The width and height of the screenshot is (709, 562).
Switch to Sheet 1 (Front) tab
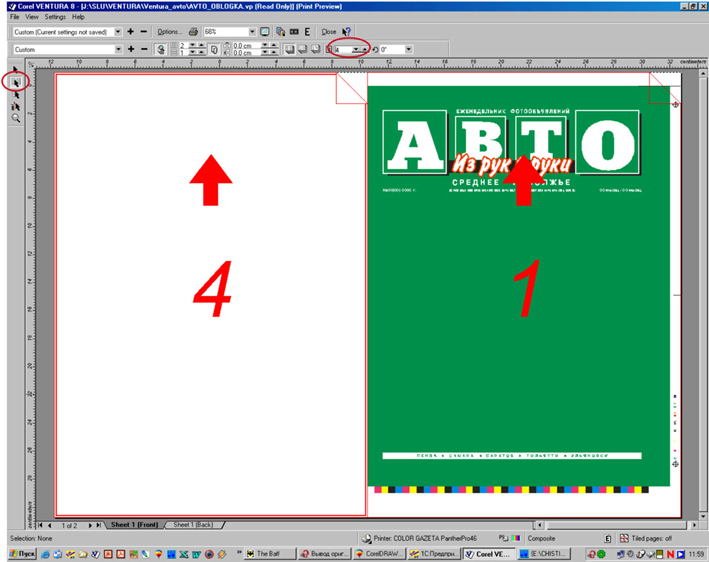(134, 525)
